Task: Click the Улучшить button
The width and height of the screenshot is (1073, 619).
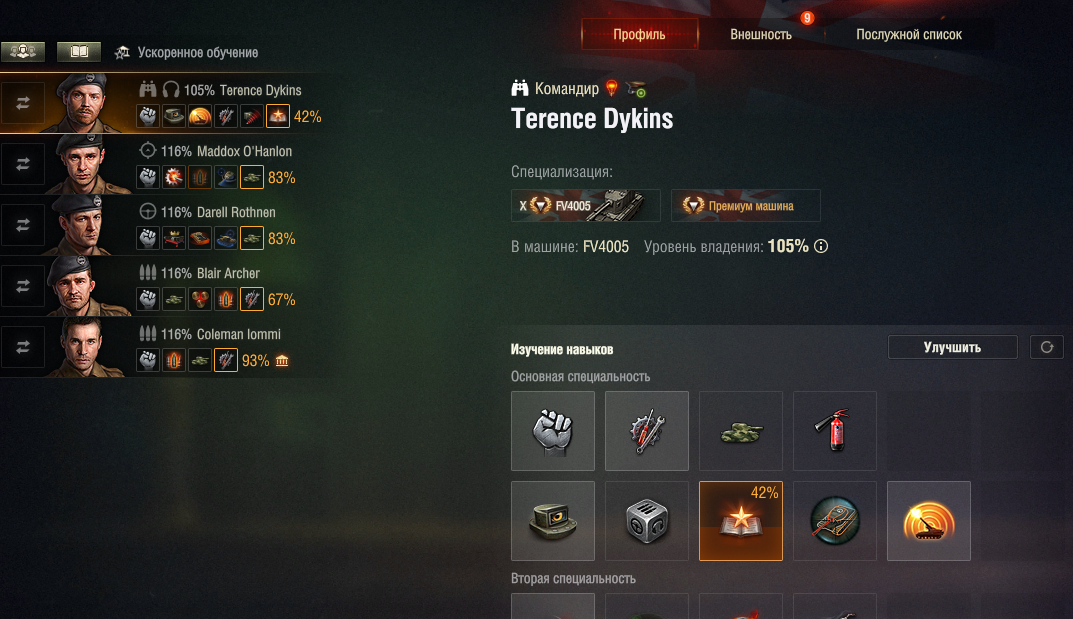Action: pyautogui.click(x=953, y=347)
